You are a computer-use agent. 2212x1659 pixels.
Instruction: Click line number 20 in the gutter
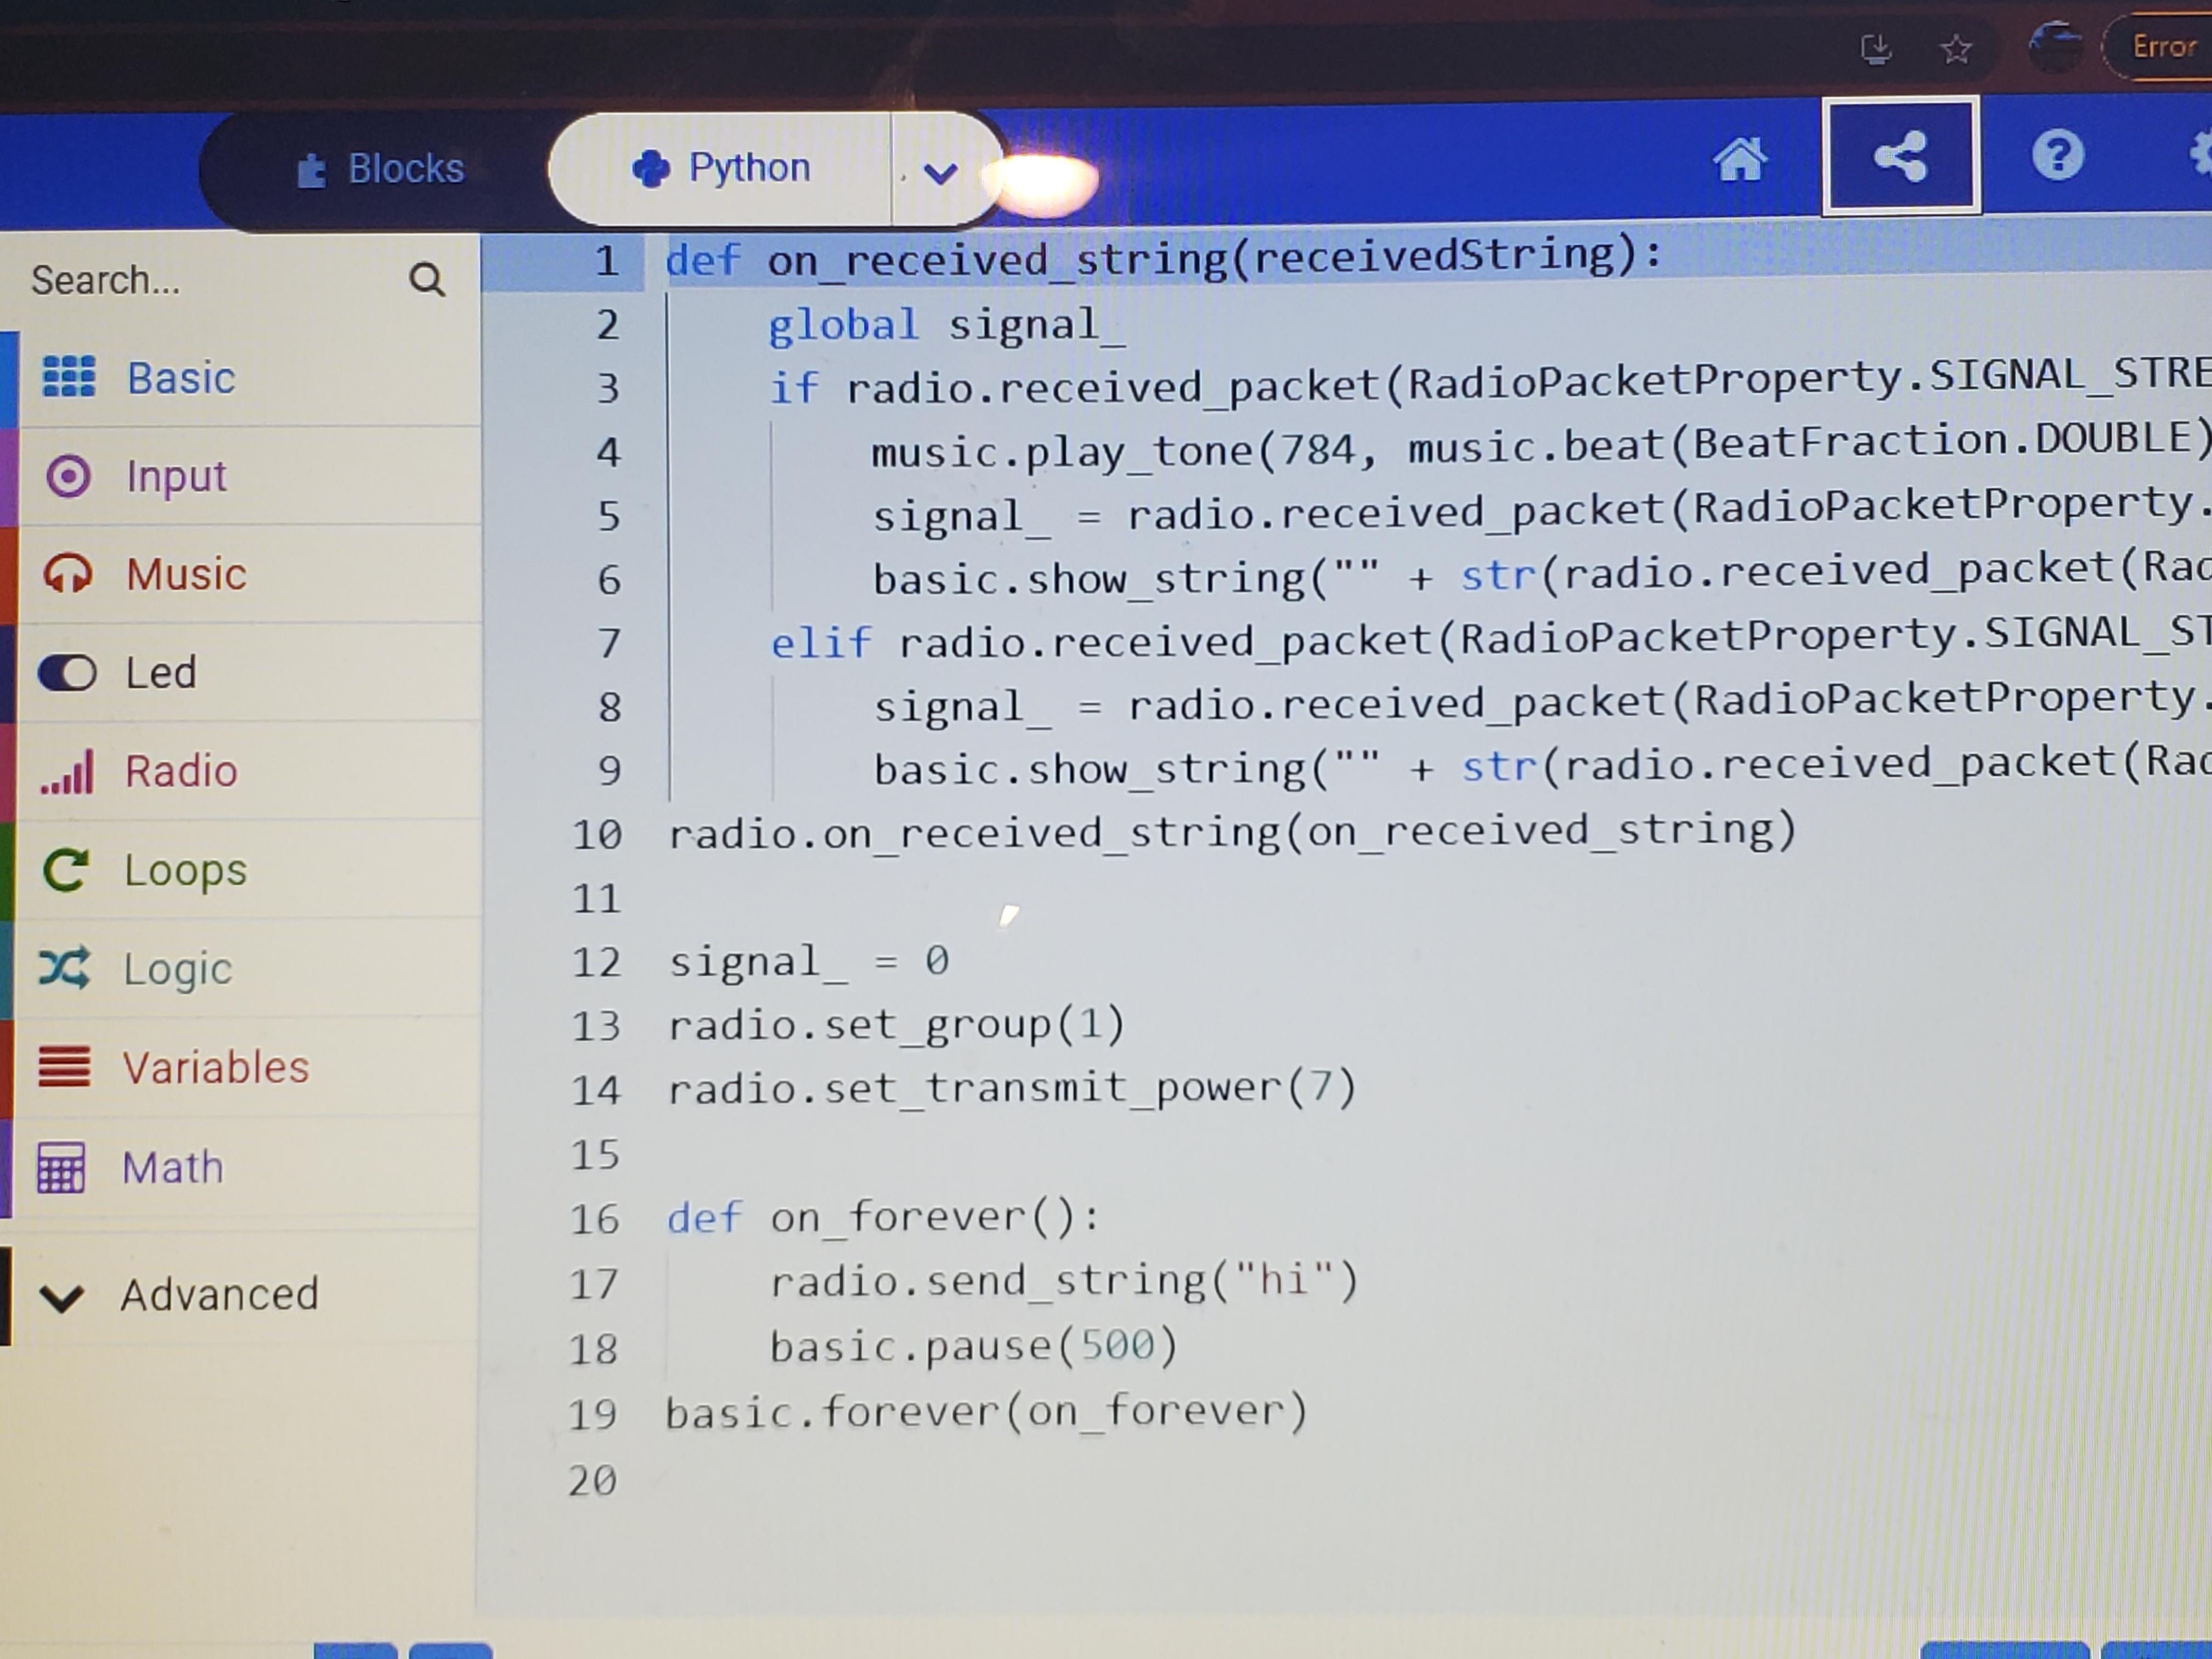coord(592,1480)
